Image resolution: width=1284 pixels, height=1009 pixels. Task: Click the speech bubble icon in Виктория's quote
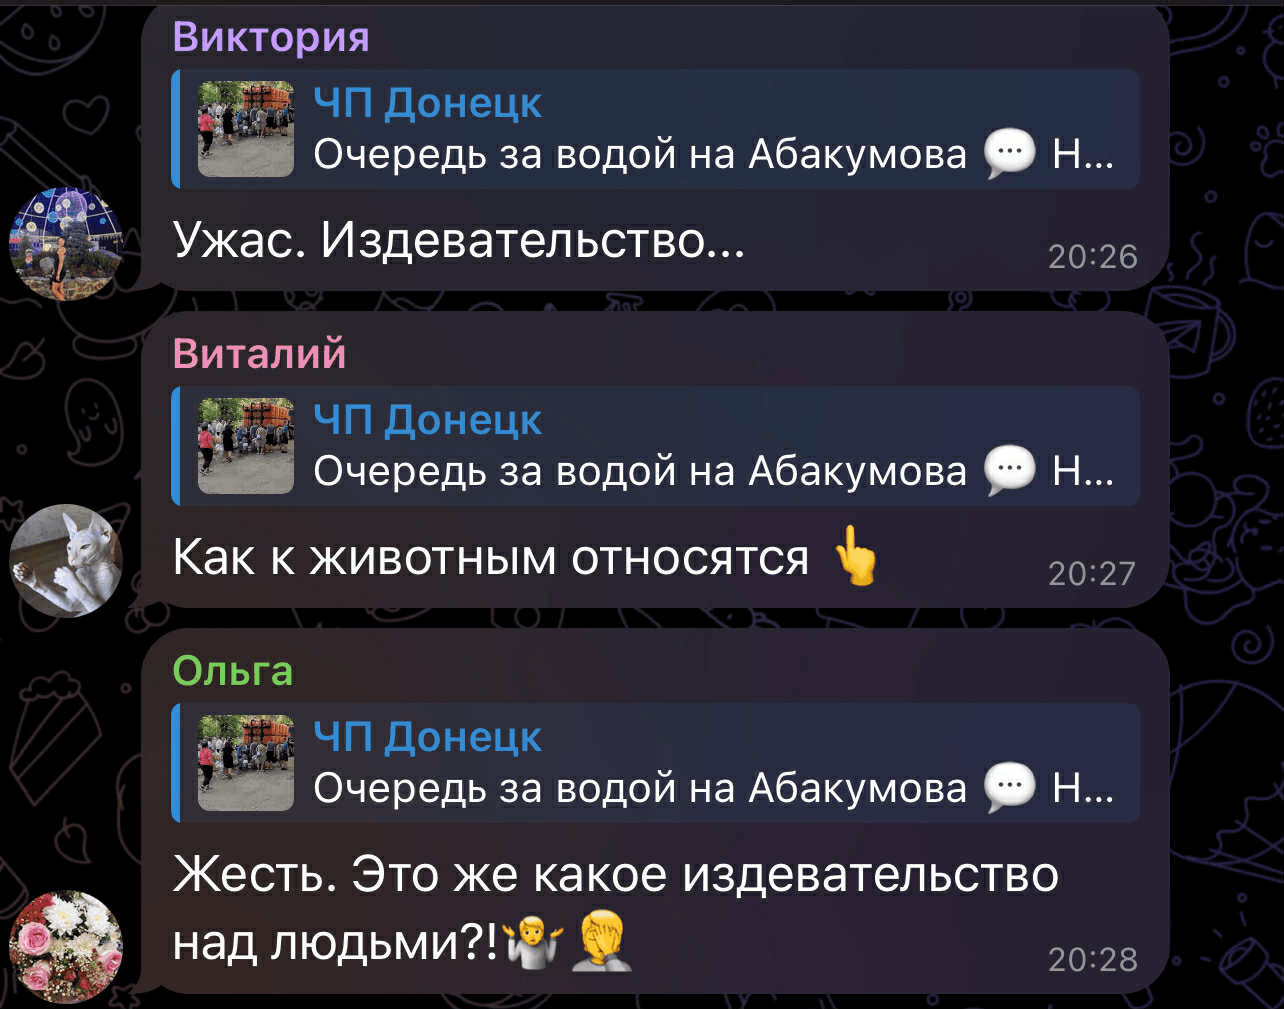(x=1009, y=155)
